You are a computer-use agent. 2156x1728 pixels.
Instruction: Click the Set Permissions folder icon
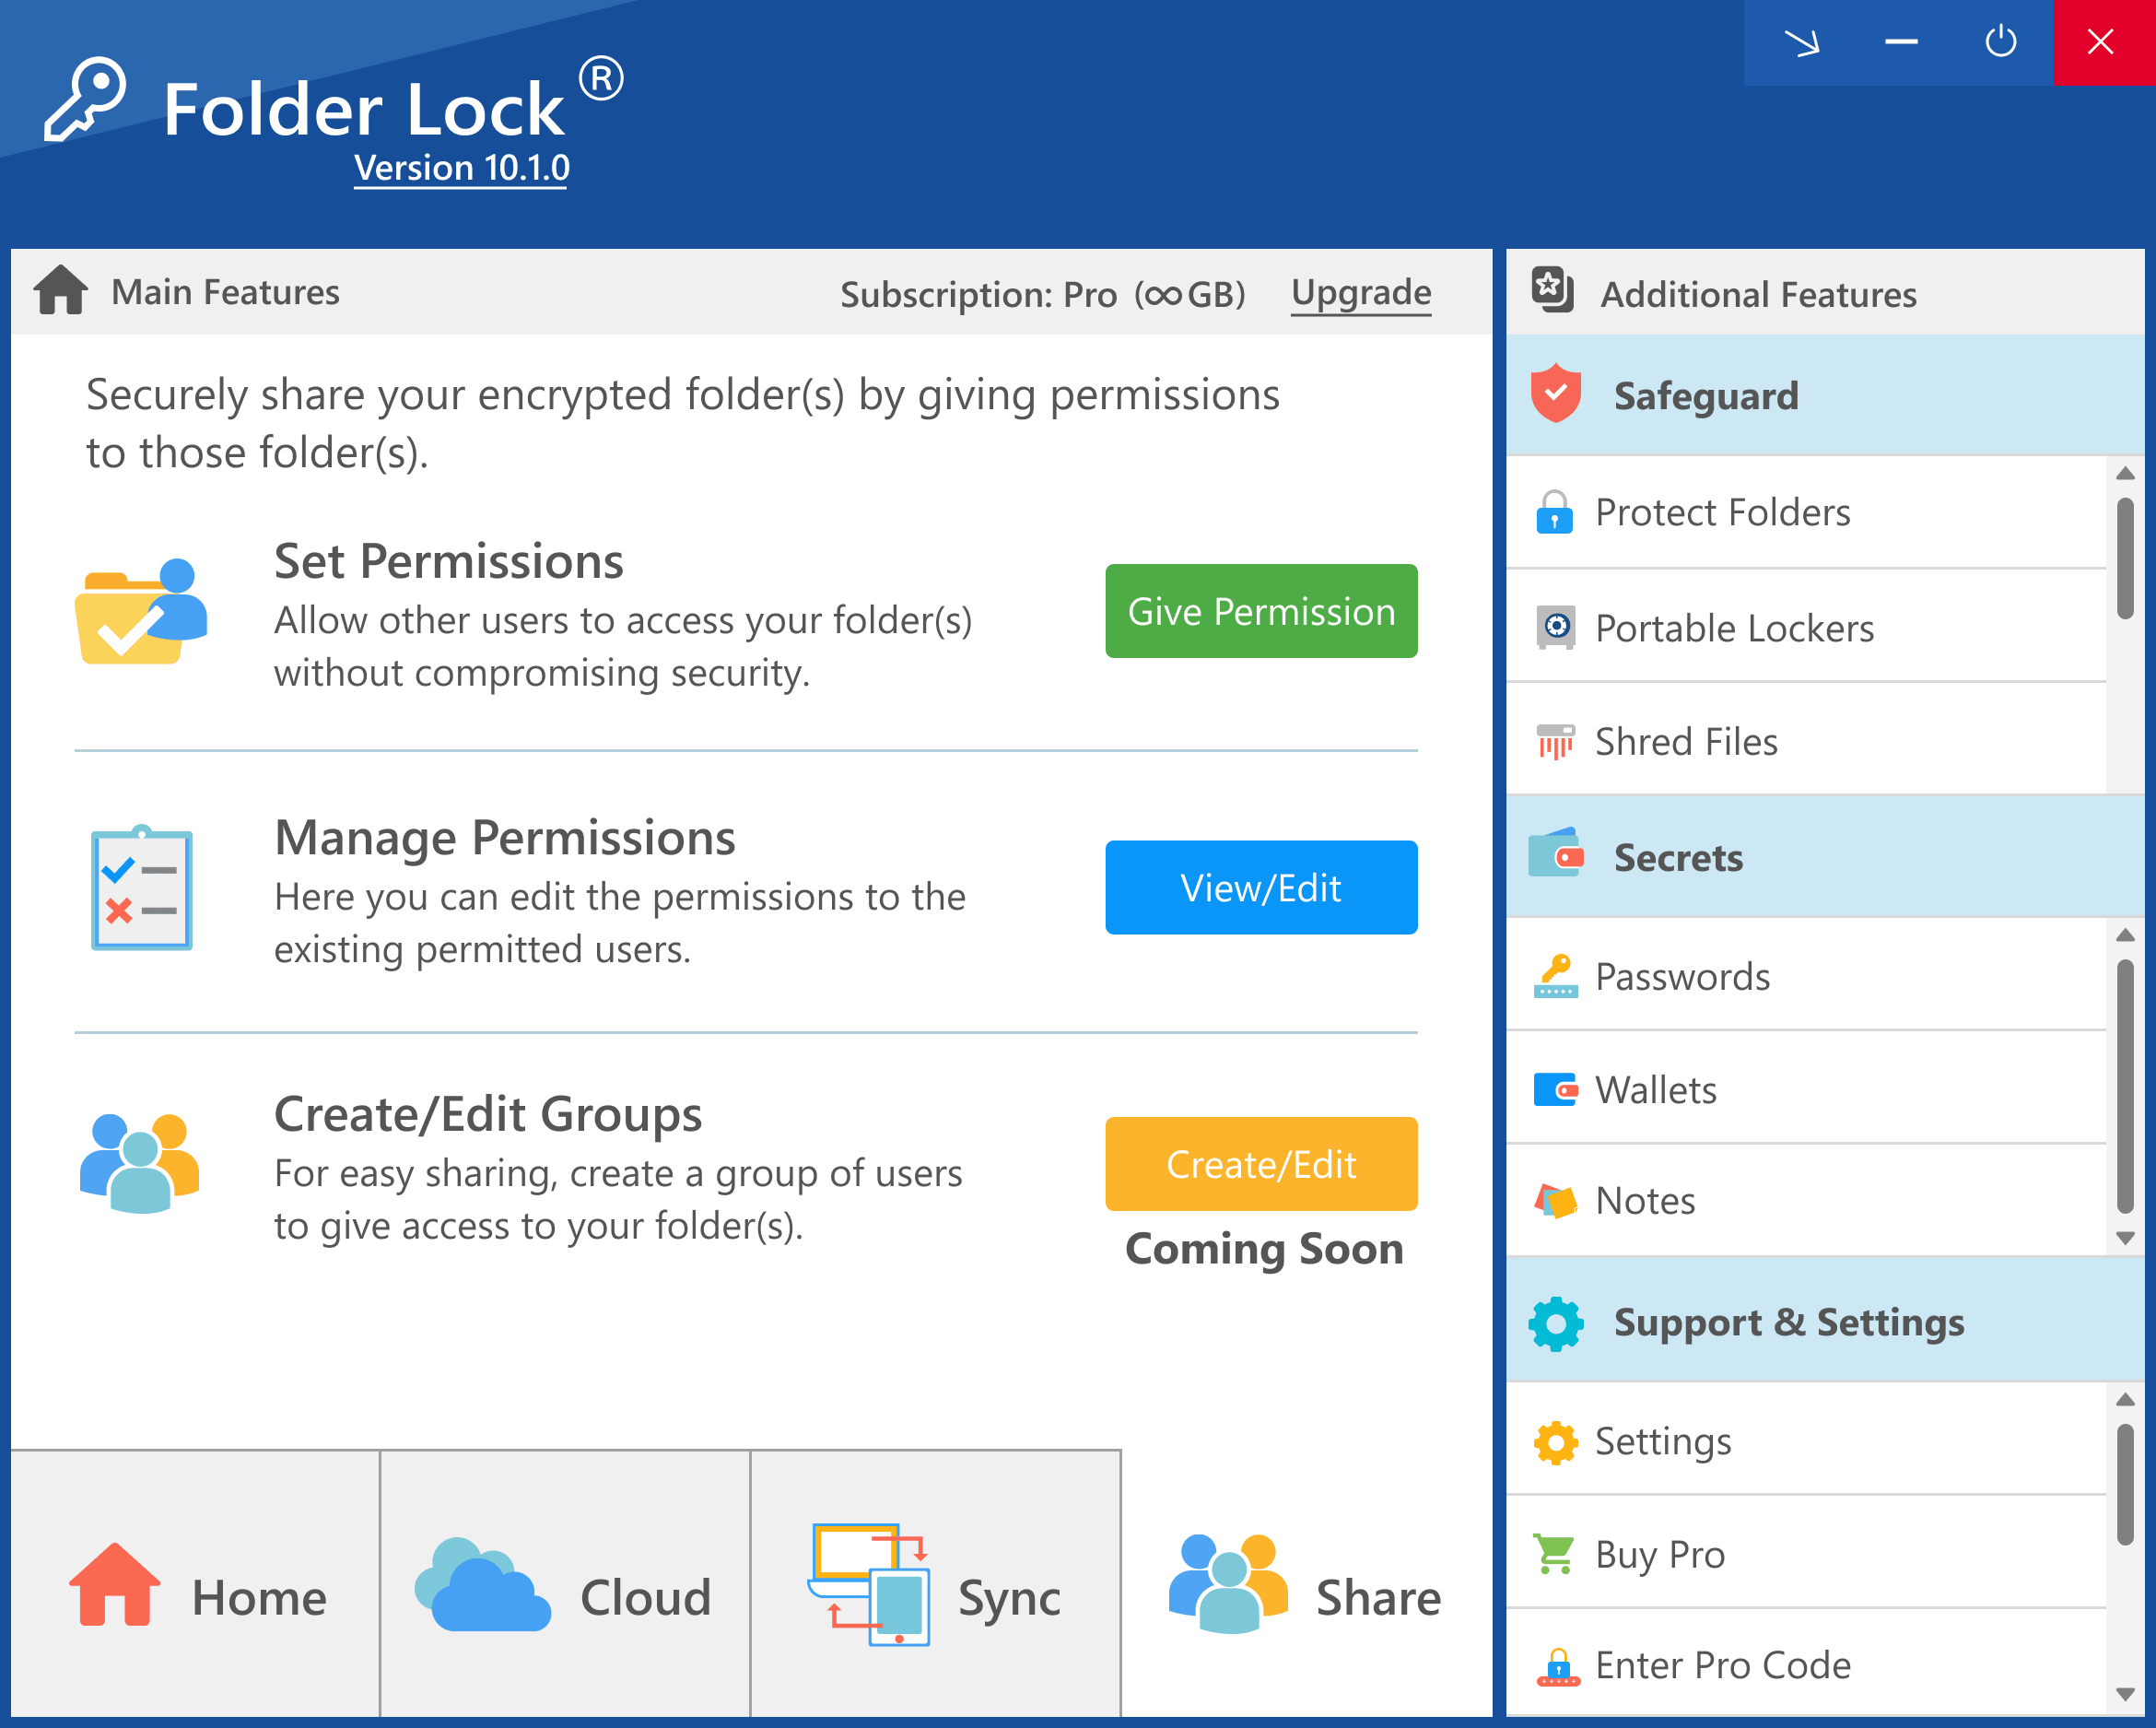click(141, 611)
